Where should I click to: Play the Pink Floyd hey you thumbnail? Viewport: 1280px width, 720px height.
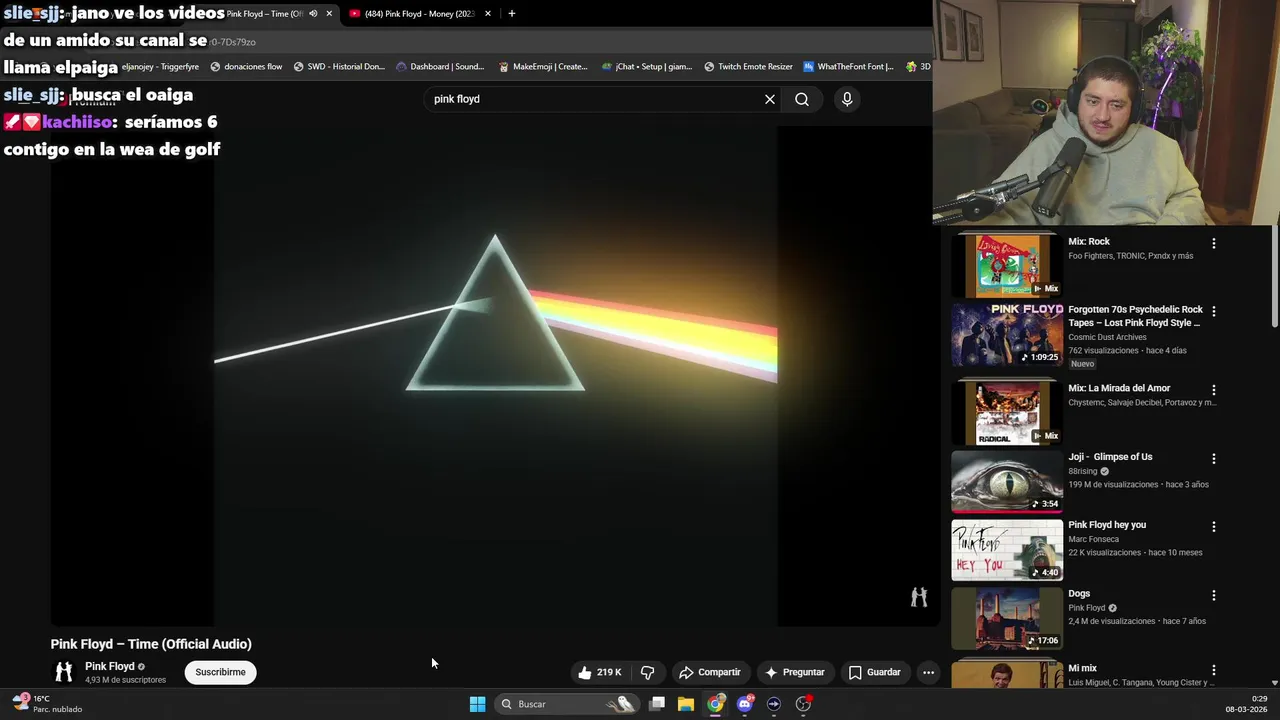[x=1007, y=549]
